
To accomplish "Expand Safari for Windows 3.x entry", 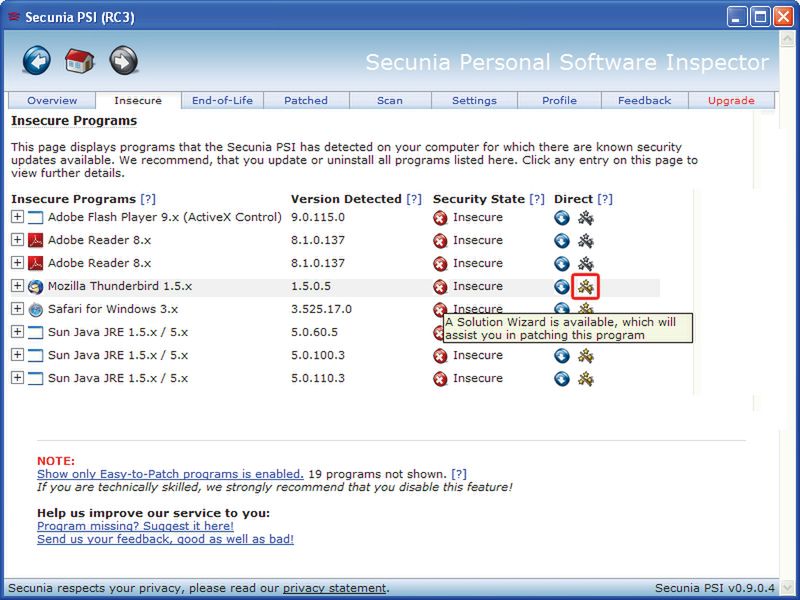I will point(17,309).
